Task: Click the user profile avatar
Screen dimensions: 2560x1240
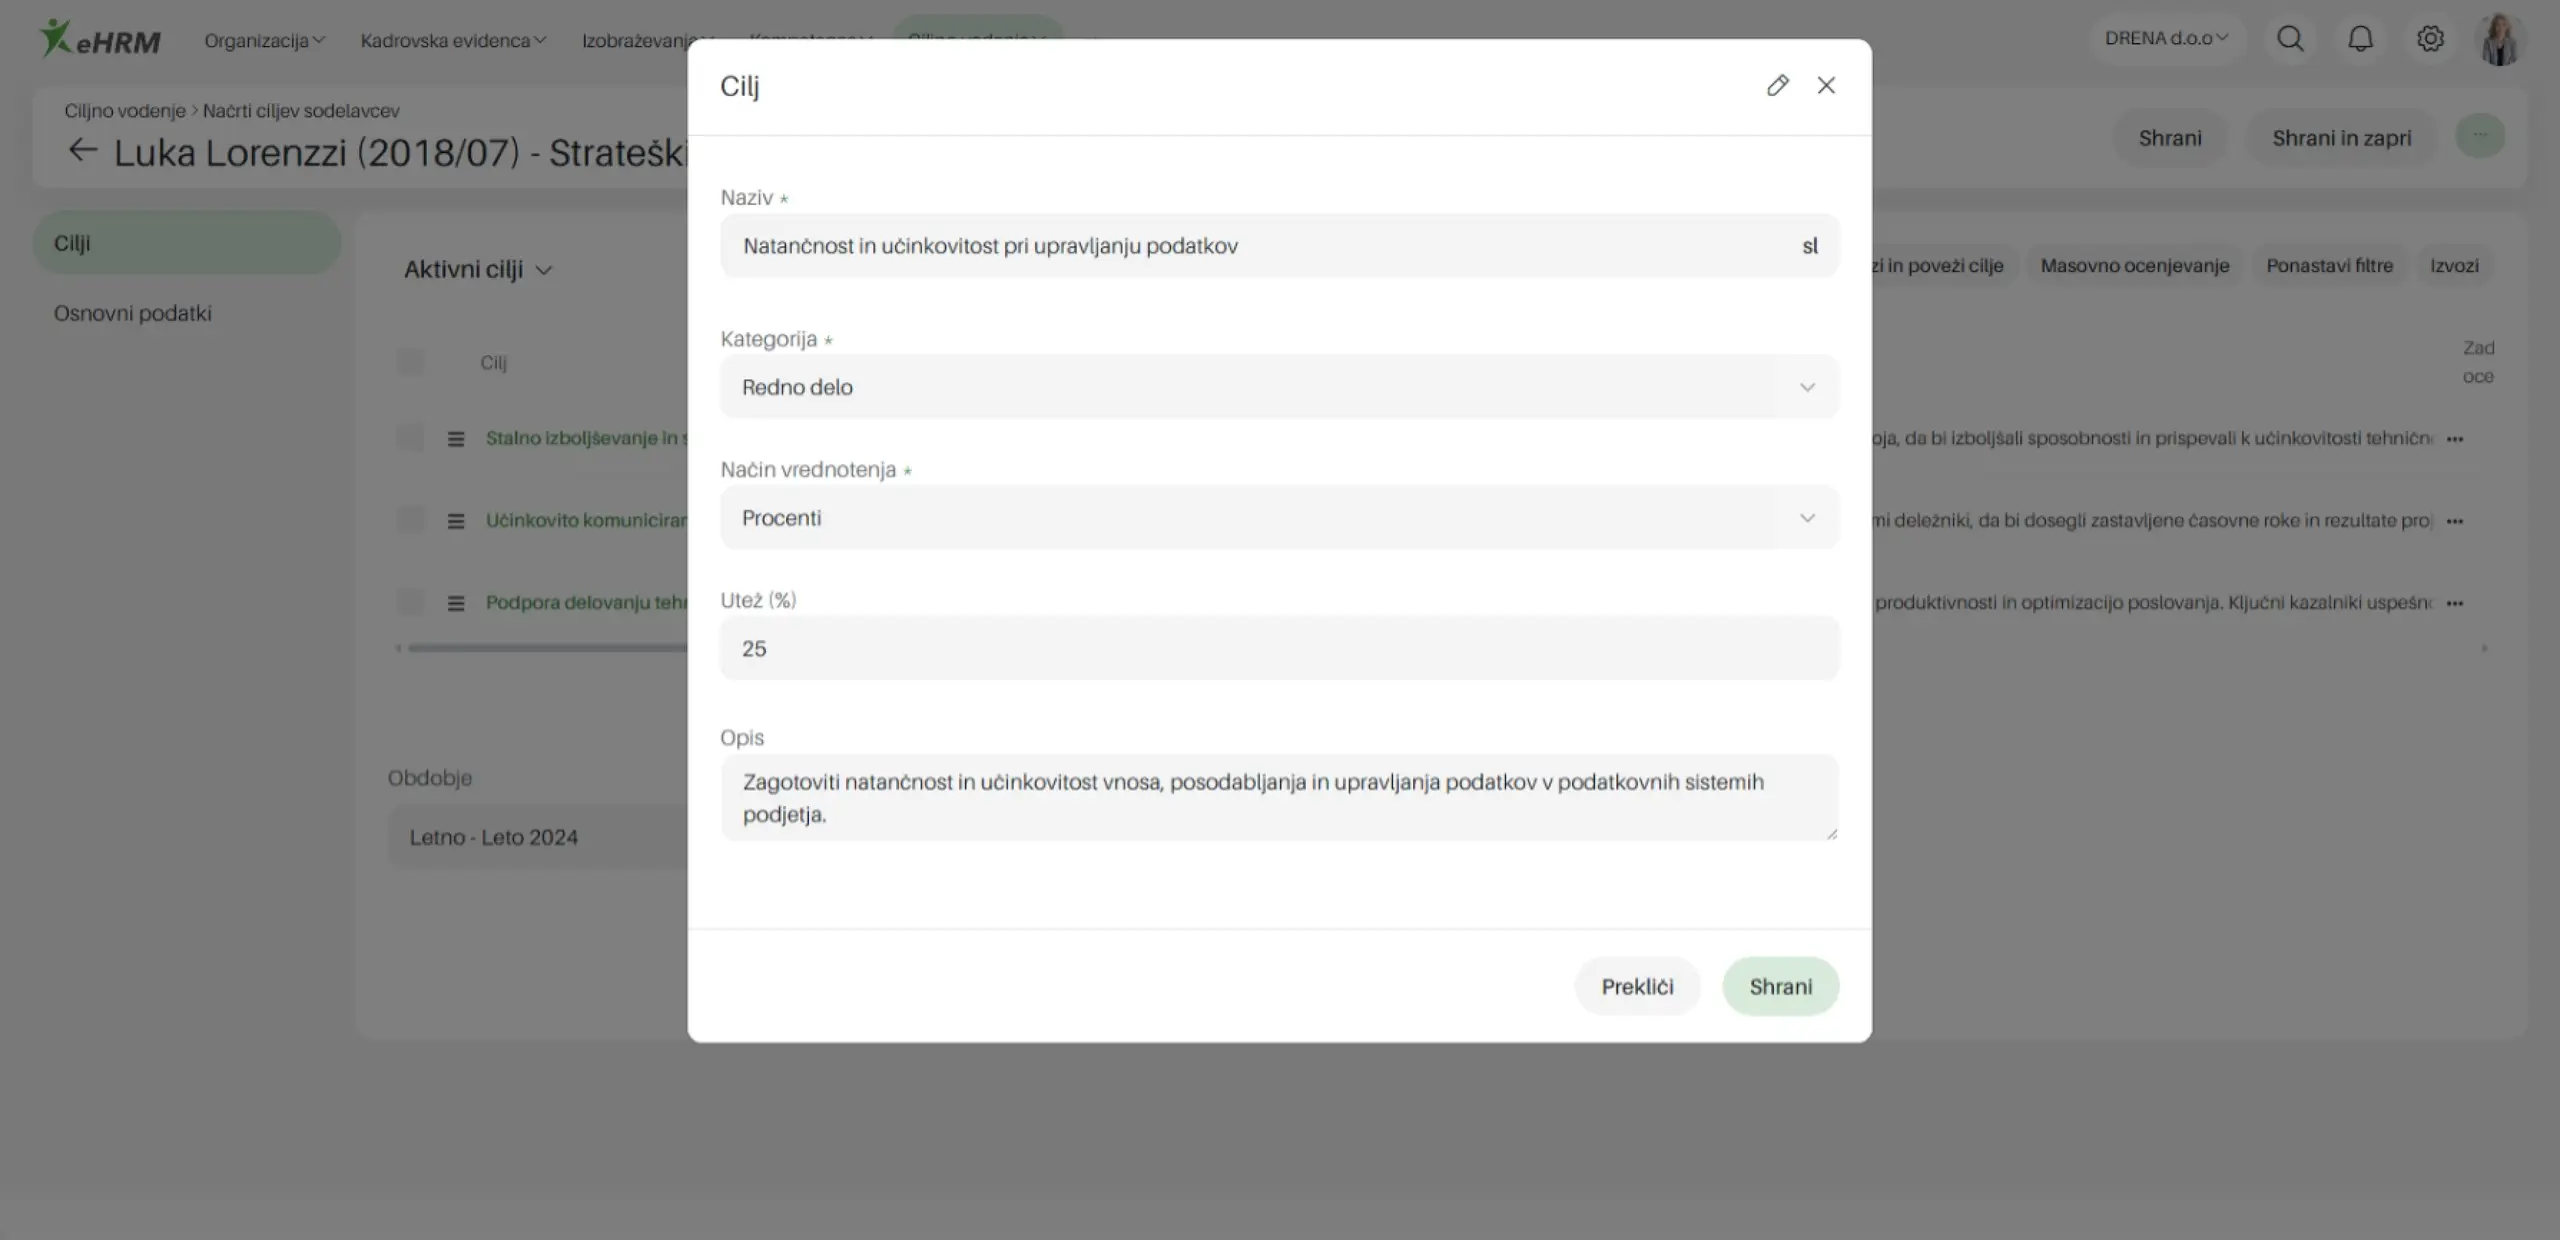Action: pyautogui.click(x=2500, y=40)
